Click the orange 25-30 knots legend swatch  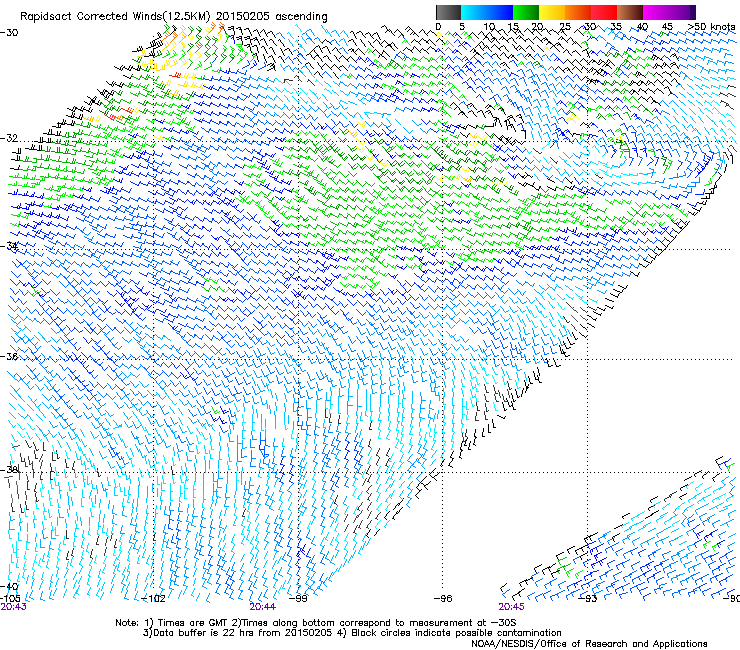578,12
